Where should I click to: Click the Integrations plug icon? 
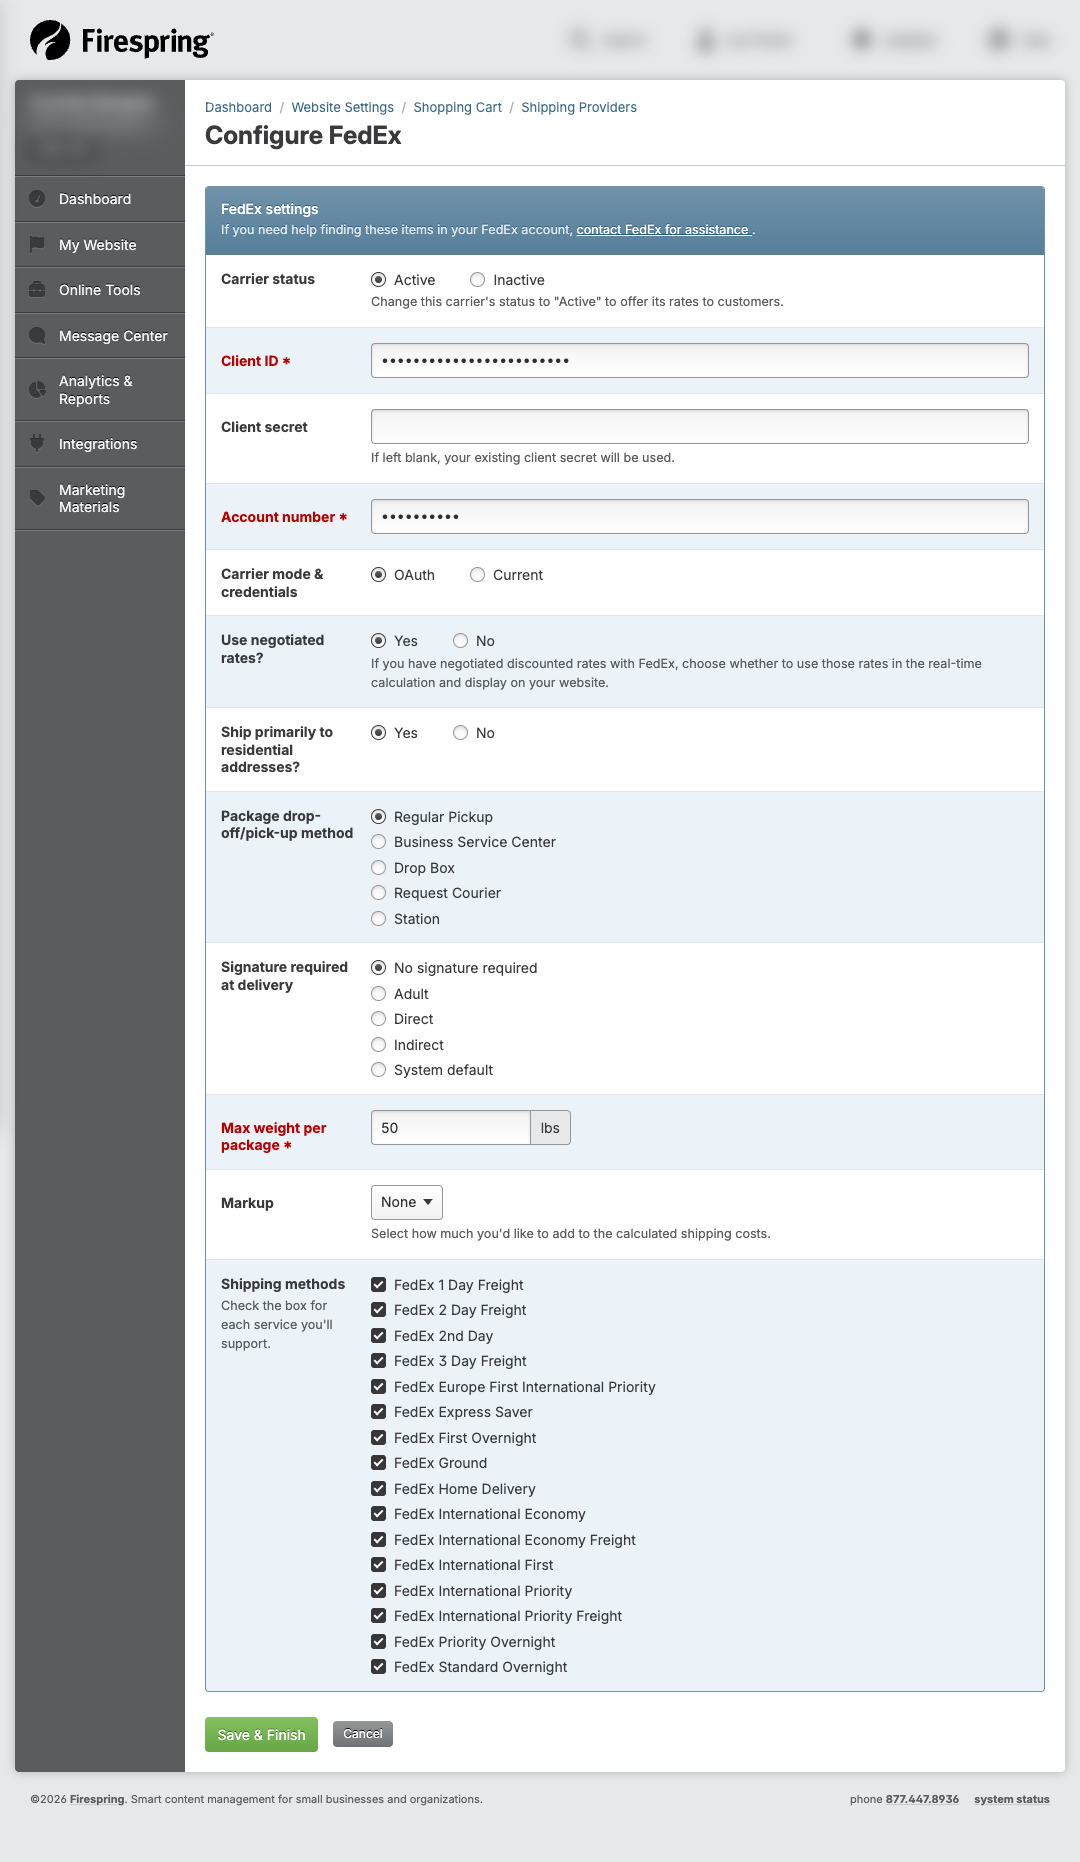pyautogui.click(x=37, y=443)
